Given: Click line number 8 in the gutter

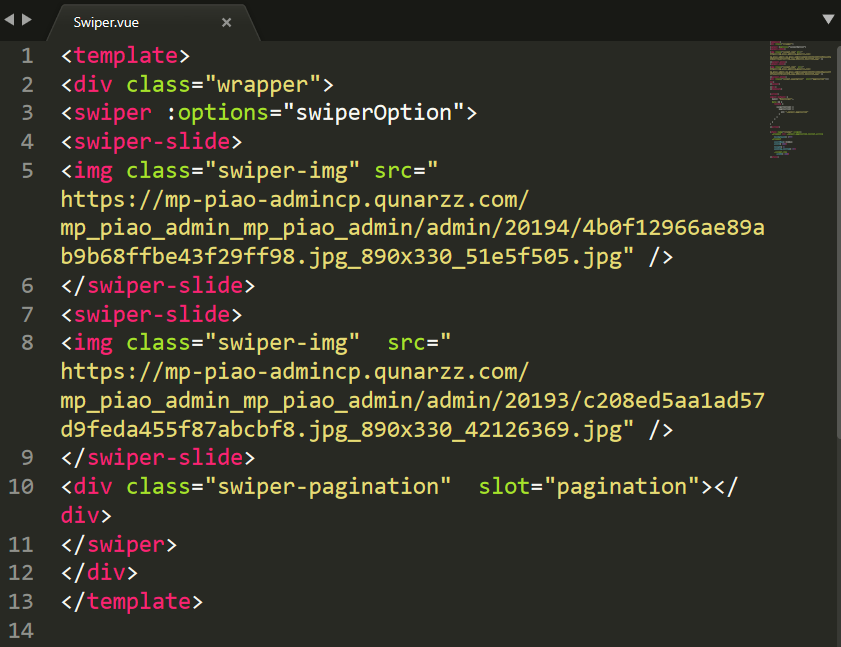Looking at the screenshot, I should pyautogui.click(x=26, y=344).
